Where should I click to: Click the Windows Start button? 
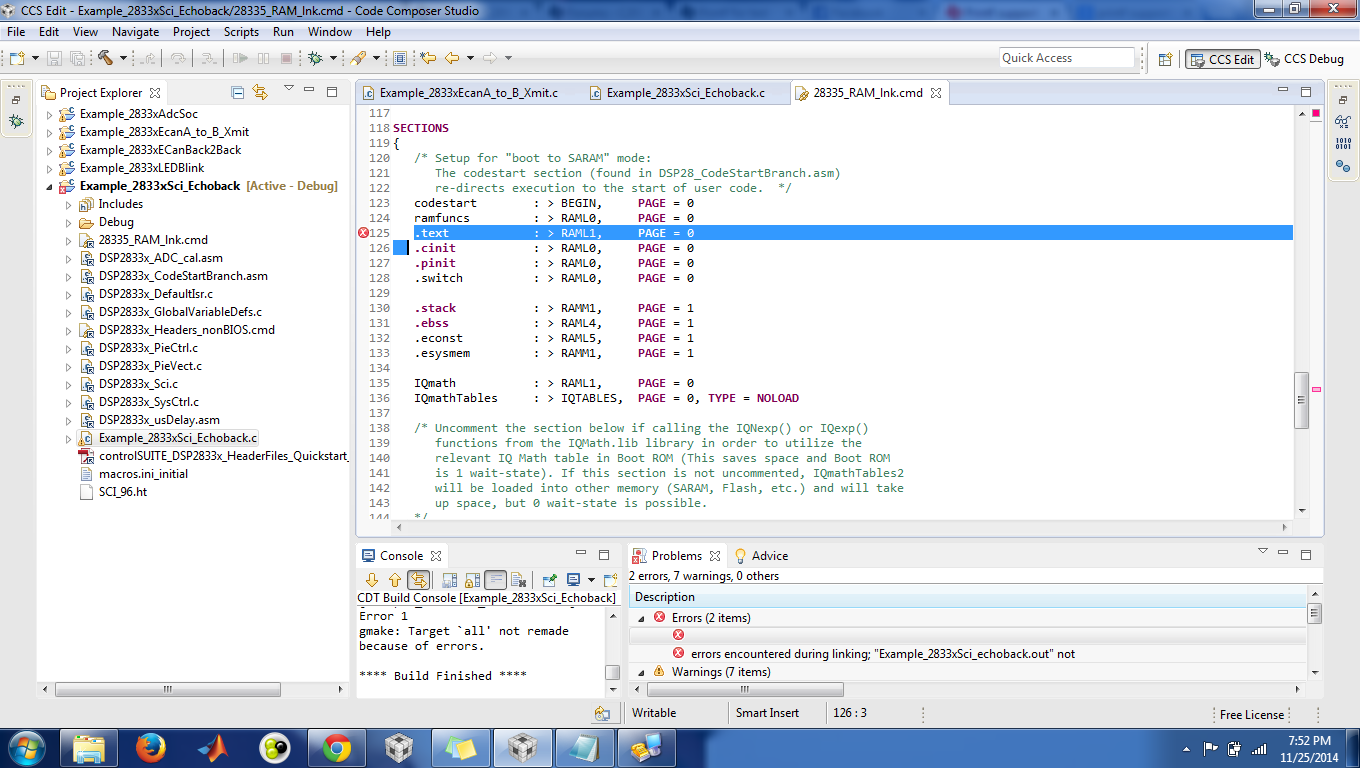click(25, 747)
